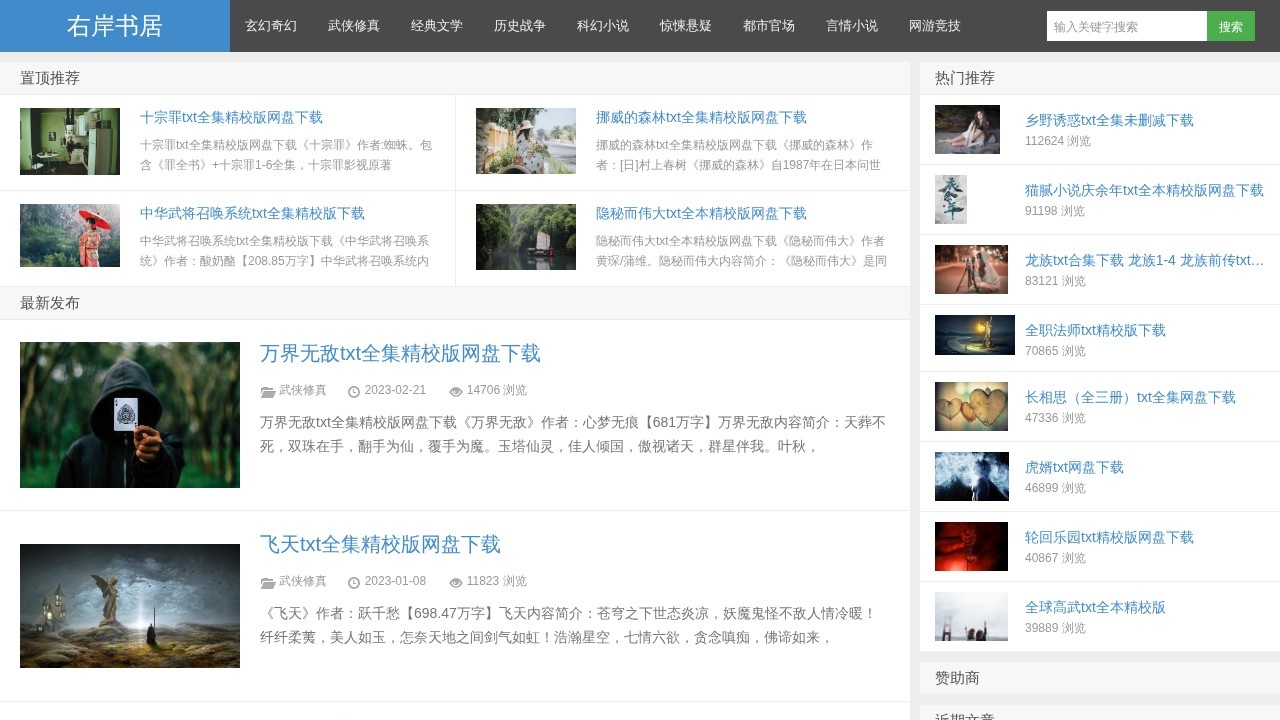This screenshot has width=1280, height=720.
Task: Click the eye icon beside 14706 浏览
Action: point(456,391)
